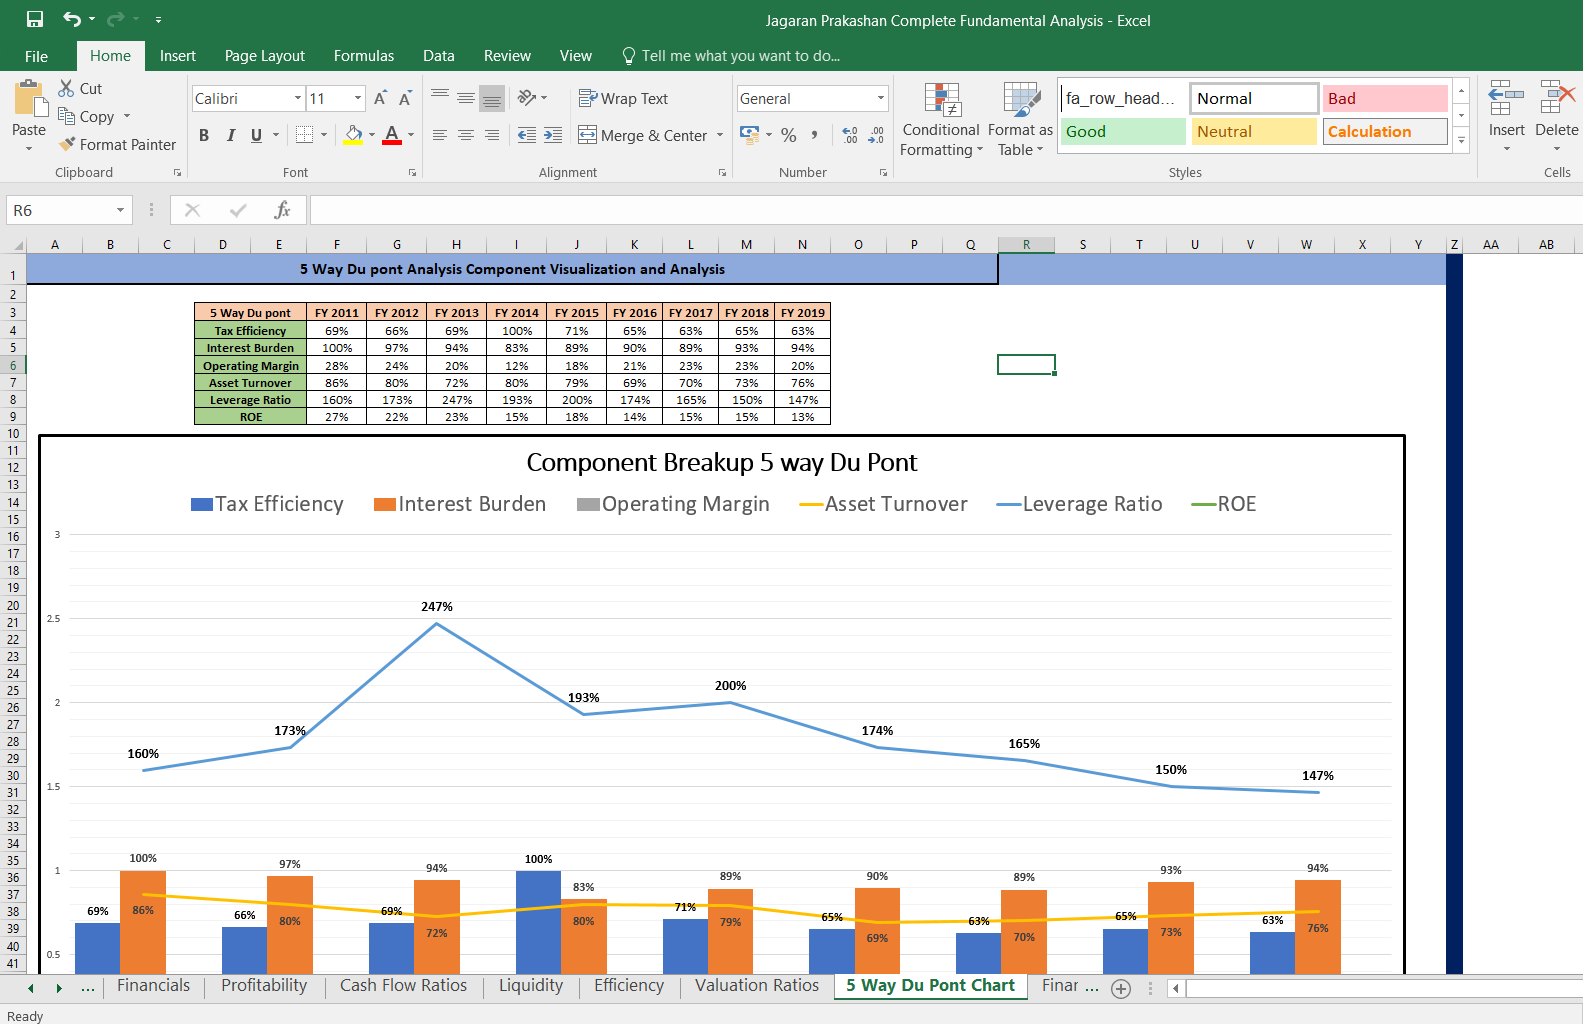The image size is (1583, 1024).
Task: Apply cell borders using the Borders icon
Action: (x=305, y=135)
